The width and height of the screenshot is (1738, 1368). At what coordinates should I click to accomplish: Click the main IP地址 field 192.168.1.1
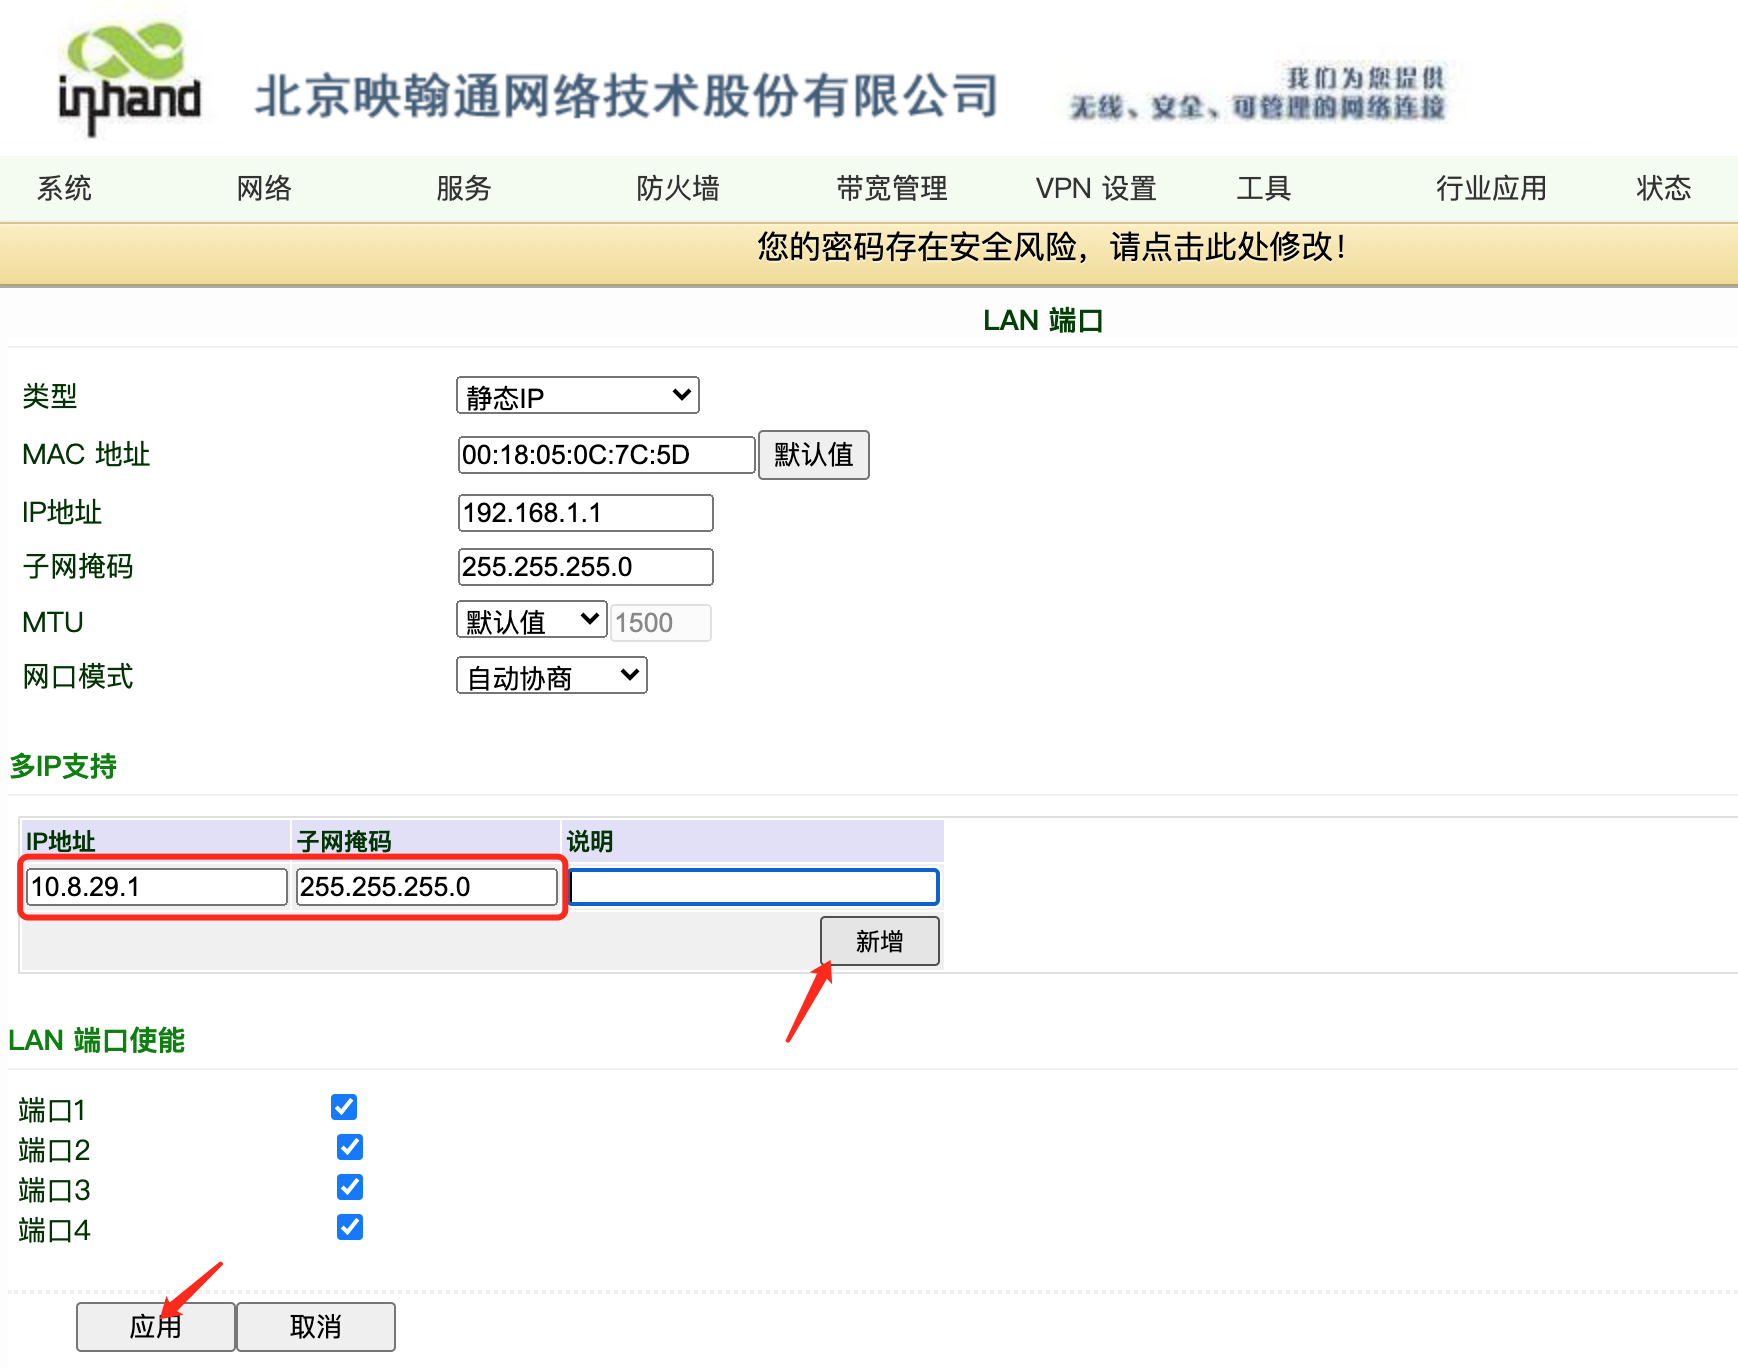585,513
